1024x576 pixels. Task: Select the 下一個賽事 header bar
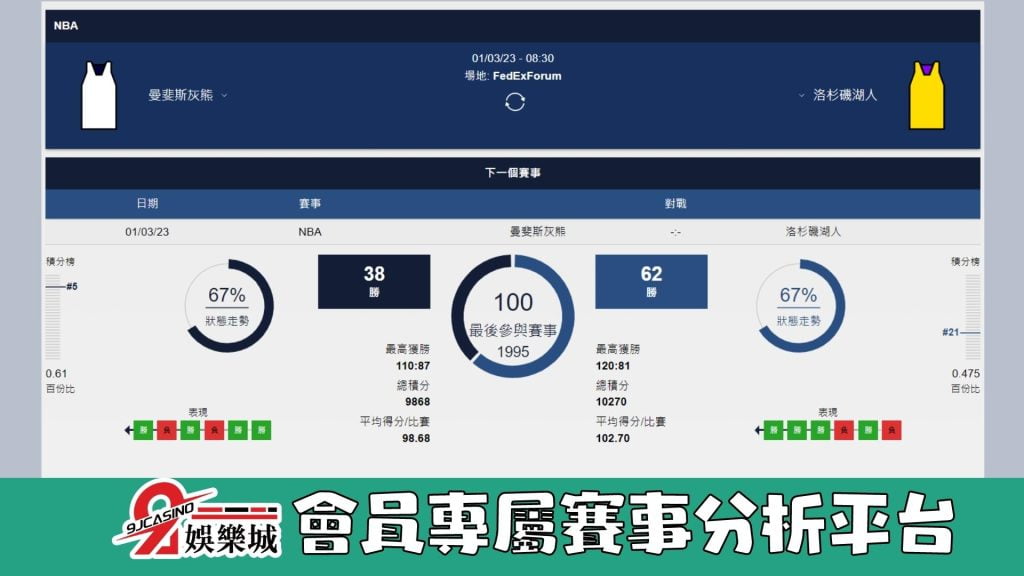click(514, 169)
